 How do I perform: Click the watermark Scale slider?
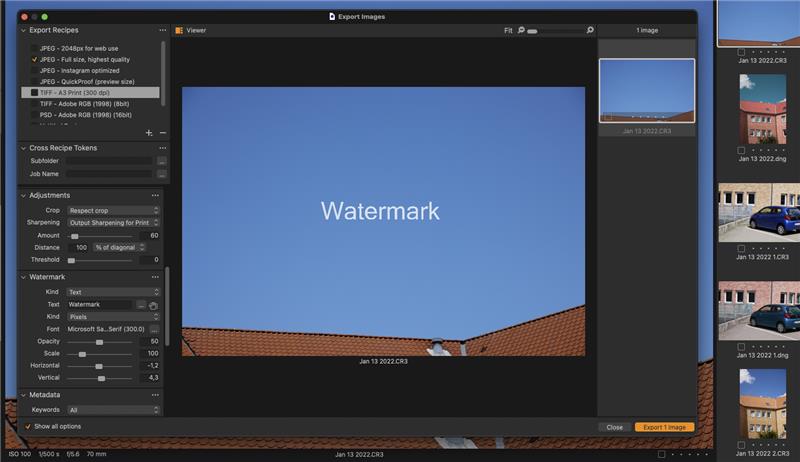99,354
